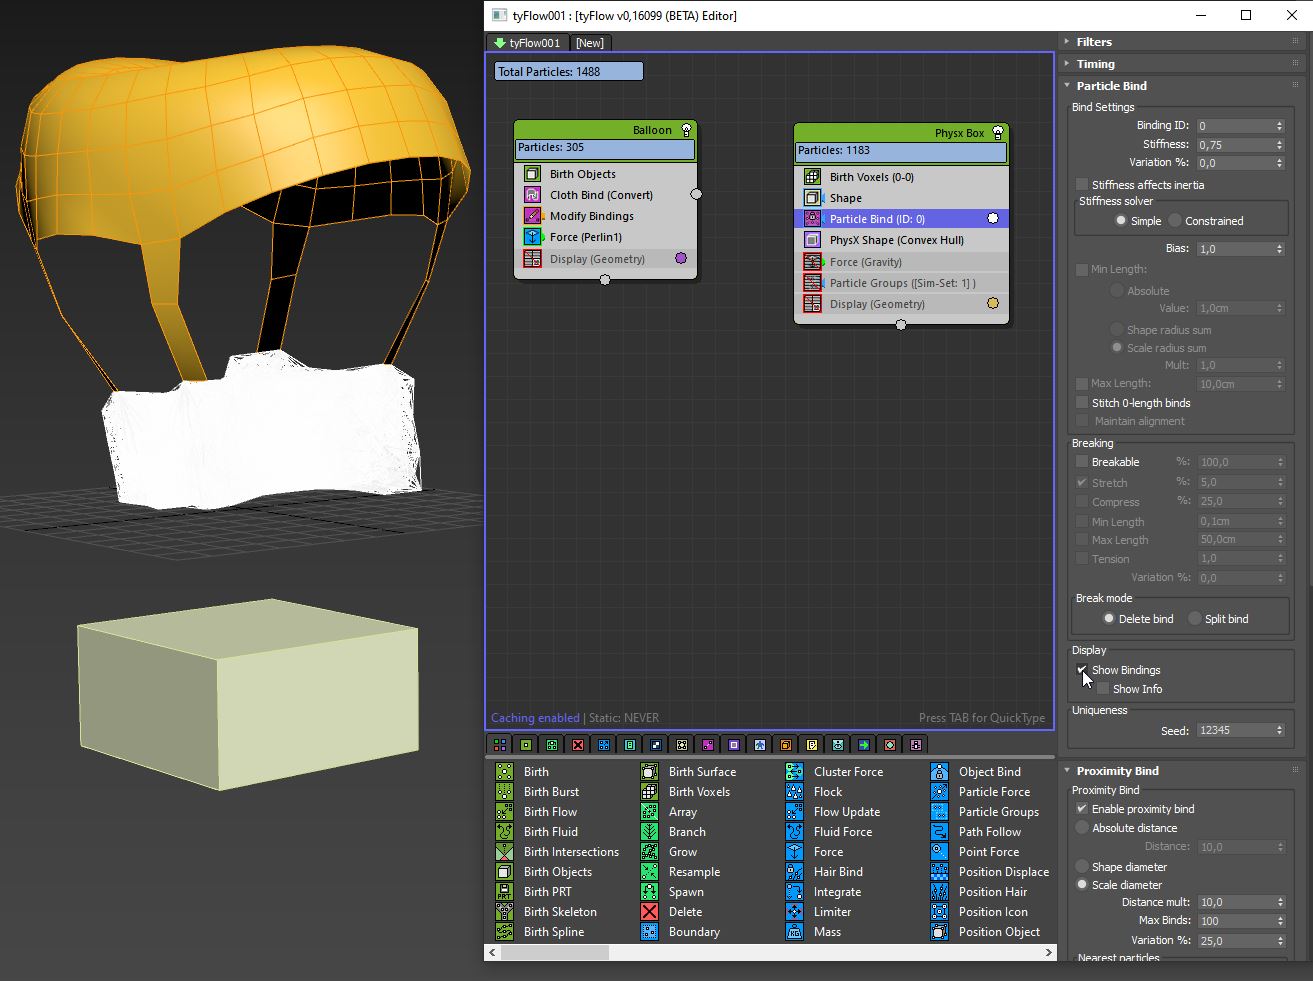The height and width of the screenshot is (981, 1313).
Task: Click the PhysX Shape operator icon
Action: coord(812,240)
